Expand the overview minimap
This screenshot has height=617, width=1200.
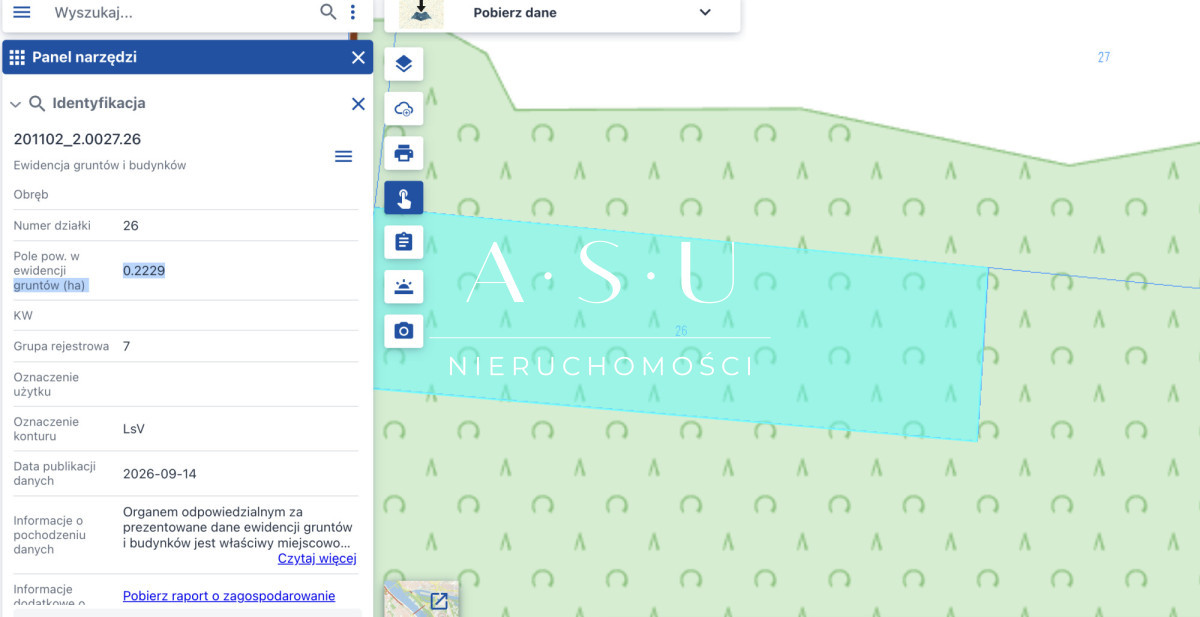tap(438, 601)
